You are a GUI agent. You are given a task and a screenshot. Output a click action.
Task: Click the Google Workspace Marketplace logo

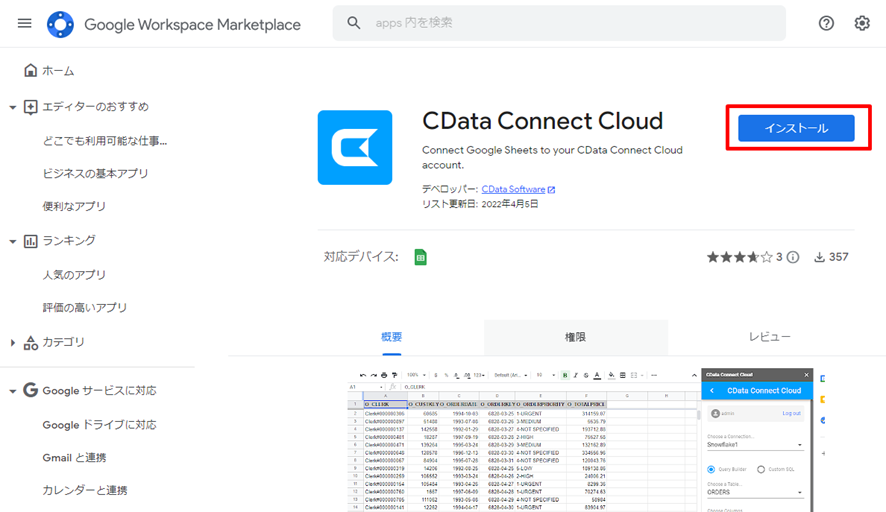pos(60,24)
